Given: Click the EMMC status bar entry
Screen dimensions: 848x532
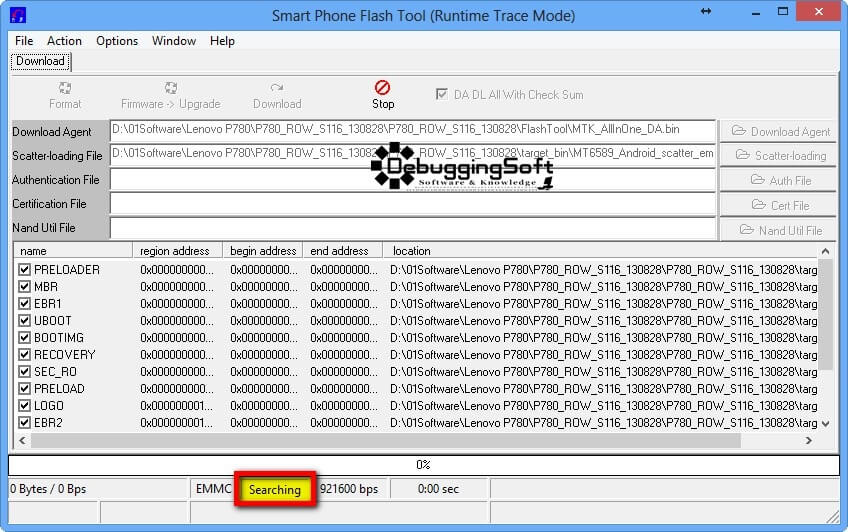Looking at the screenshot, I should tap(213, 489).
